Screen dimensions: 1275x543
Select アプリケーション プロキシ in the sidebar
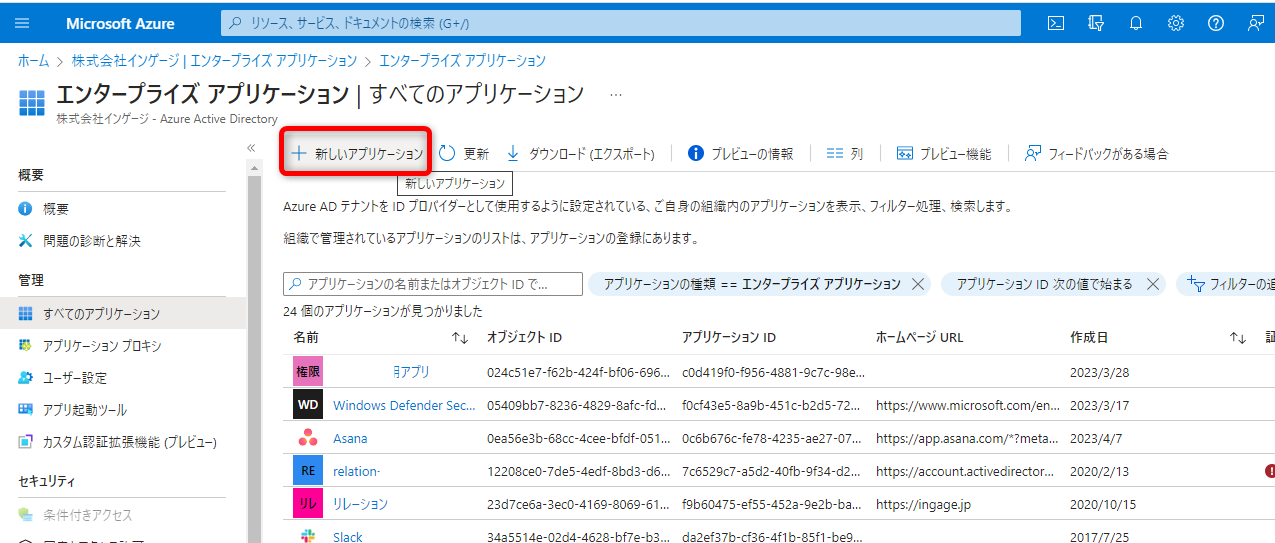[x=123, y=346]
